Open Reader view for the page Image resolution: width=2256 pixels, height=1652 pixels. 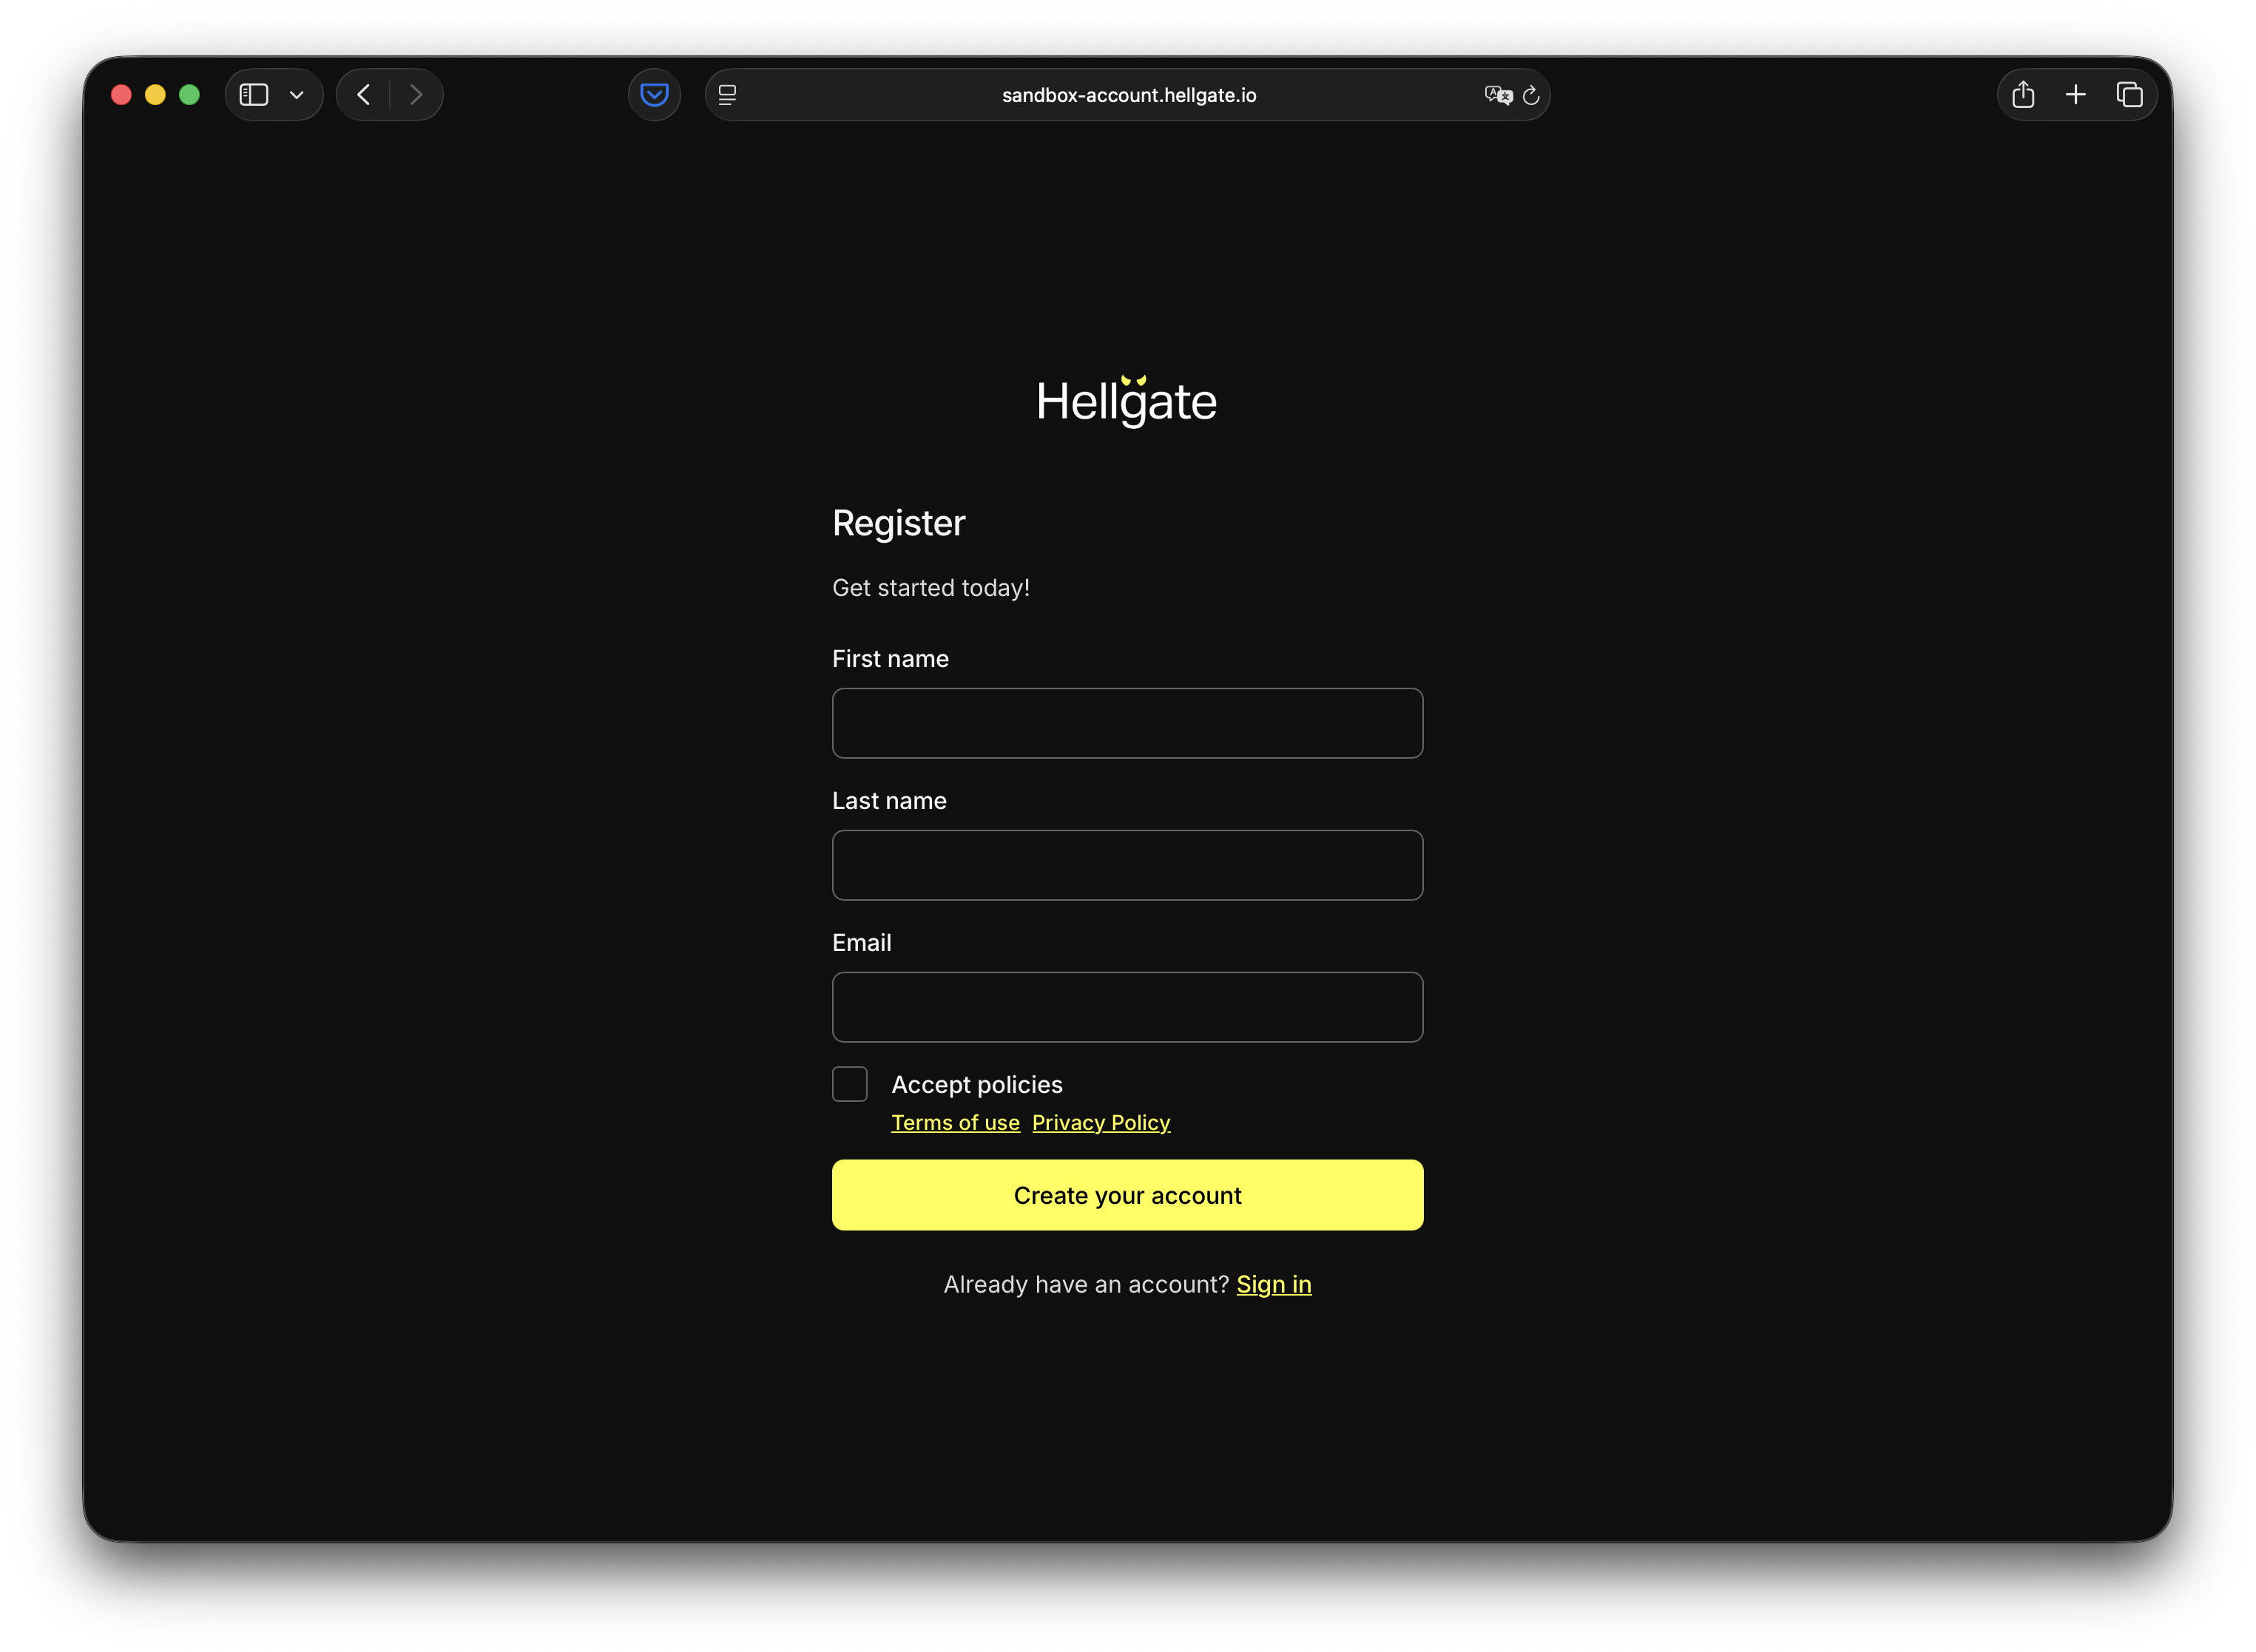pyautogui.click(x=728, y=94)
